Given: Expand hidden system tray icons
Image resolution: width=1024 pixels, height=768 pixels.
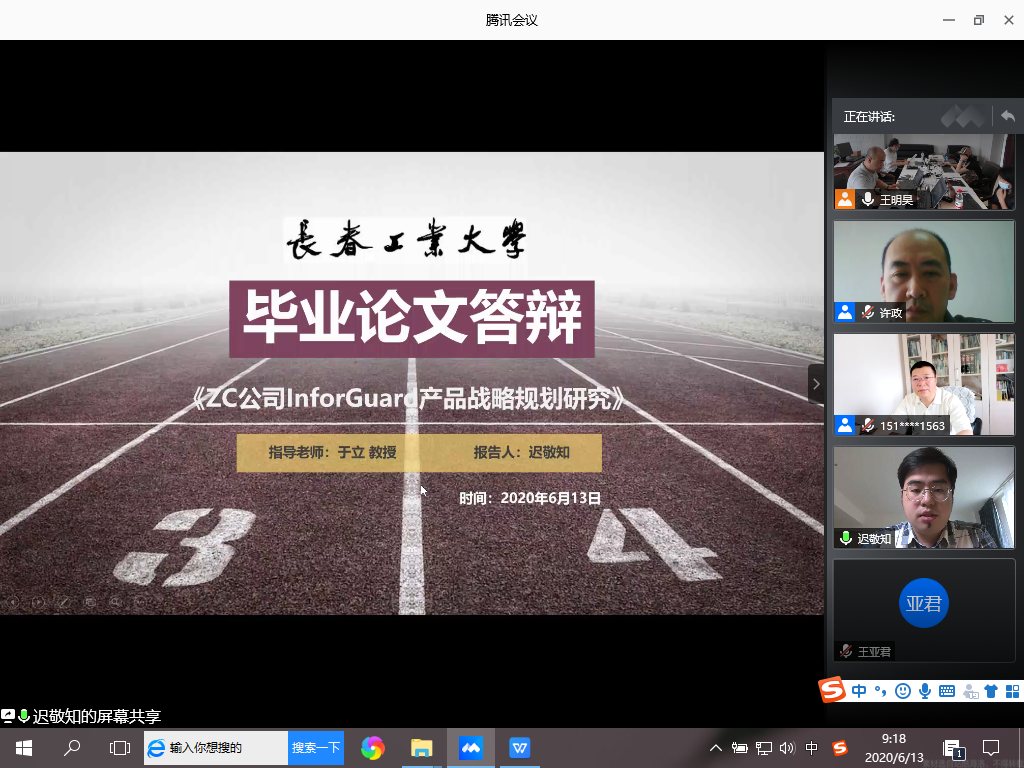Looking at the screenshot, I should click(715, 748).
